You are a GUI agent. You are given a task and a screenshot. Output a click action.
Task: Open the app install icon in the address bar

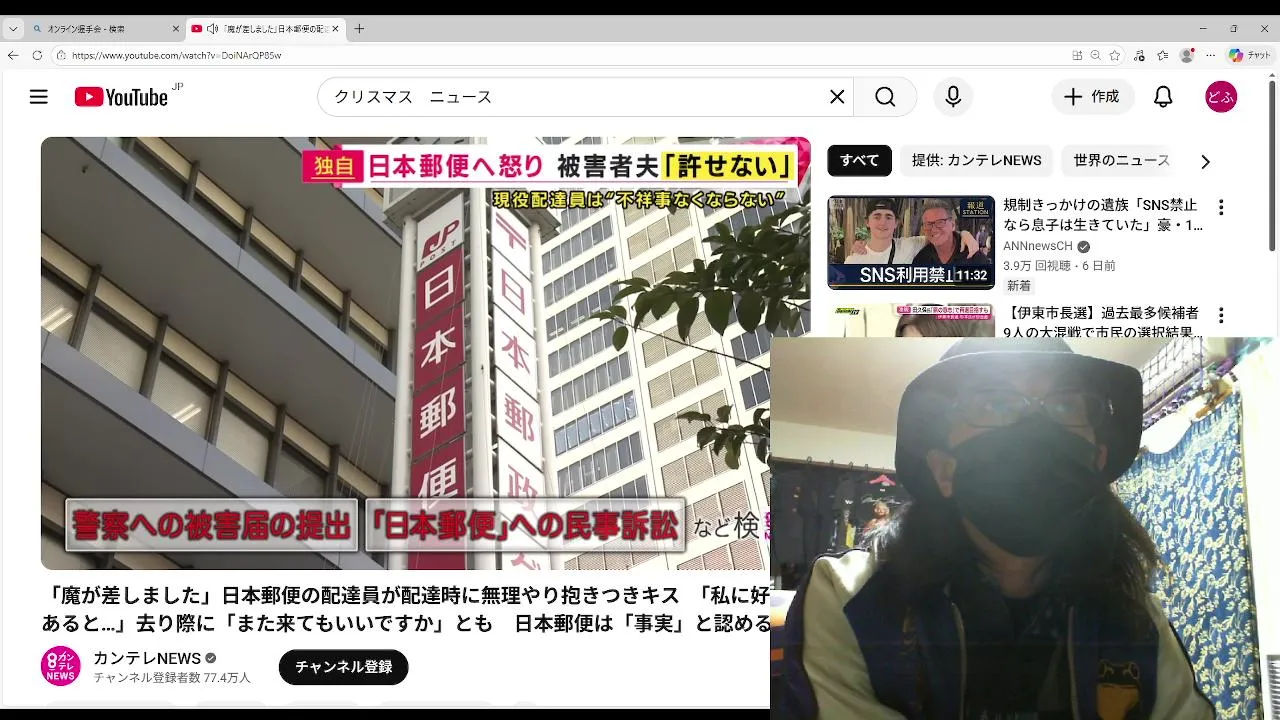pyautogui.click(x=1077, y=55)
